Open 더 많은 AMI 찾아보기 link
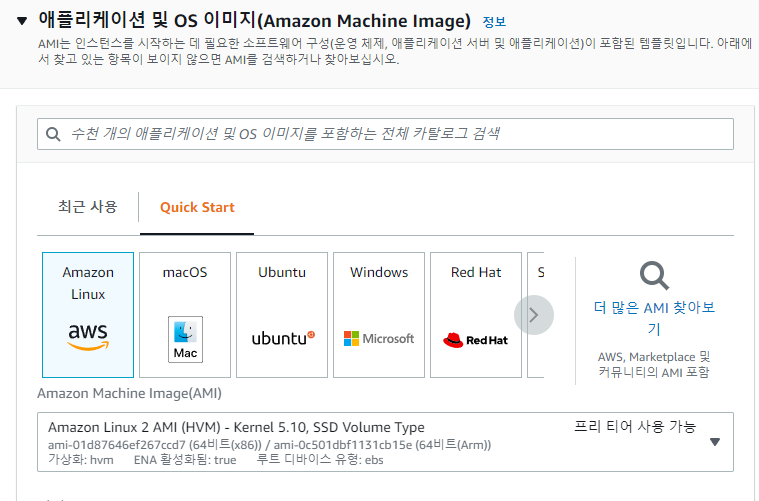Image resolution: width=759 pixels, height=501 pixels. pos(654,318)
